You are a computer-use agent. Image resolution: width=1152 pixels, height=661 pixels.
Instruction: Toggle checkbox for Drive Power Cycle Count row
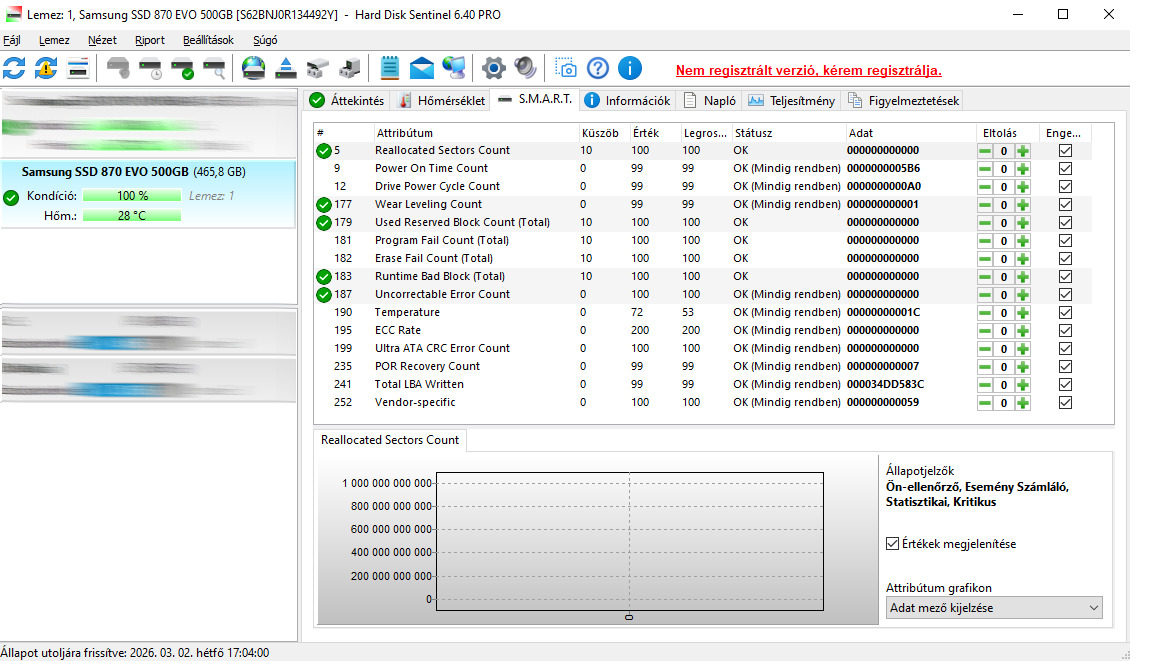pyautogui.click(x=1065, y=187)
